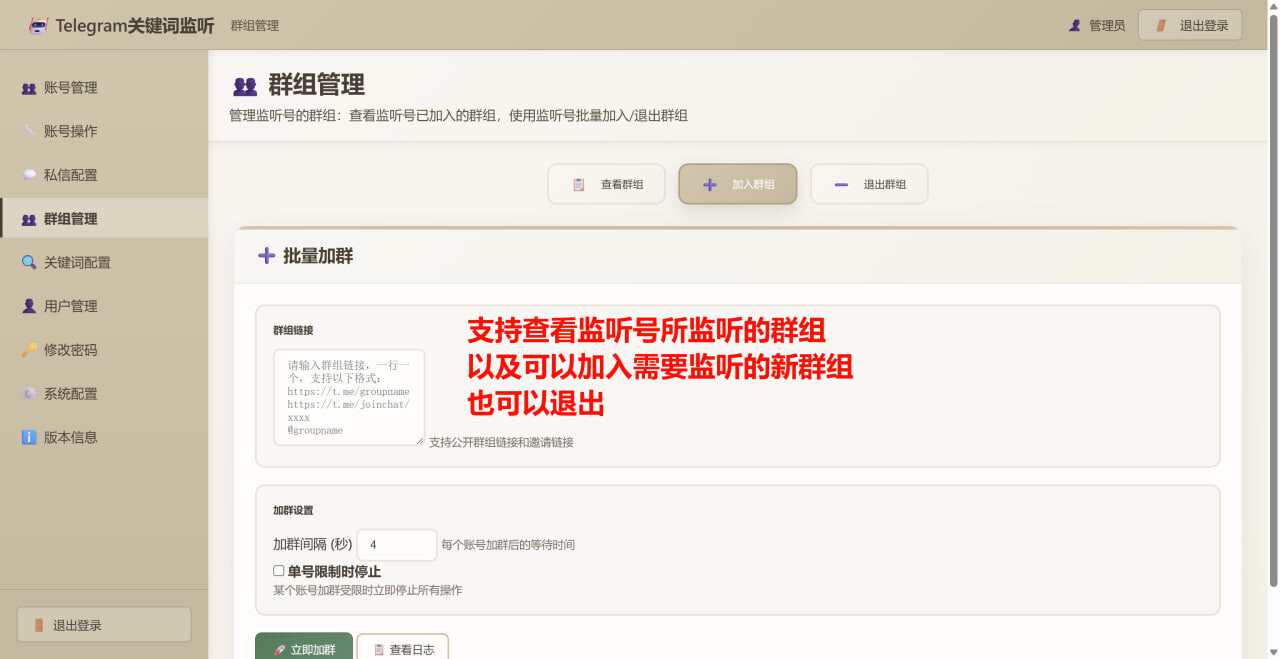Click the 群组链接 field label
Viewport: 1280px width, 659px height.
click(293, 330)
